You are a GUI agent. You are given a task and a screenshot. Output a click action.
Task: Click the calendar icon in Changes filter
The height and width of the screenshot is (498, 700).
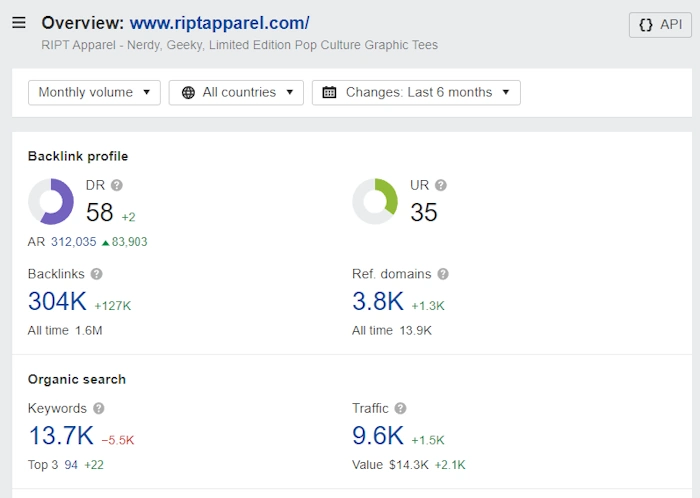(329, 92)
